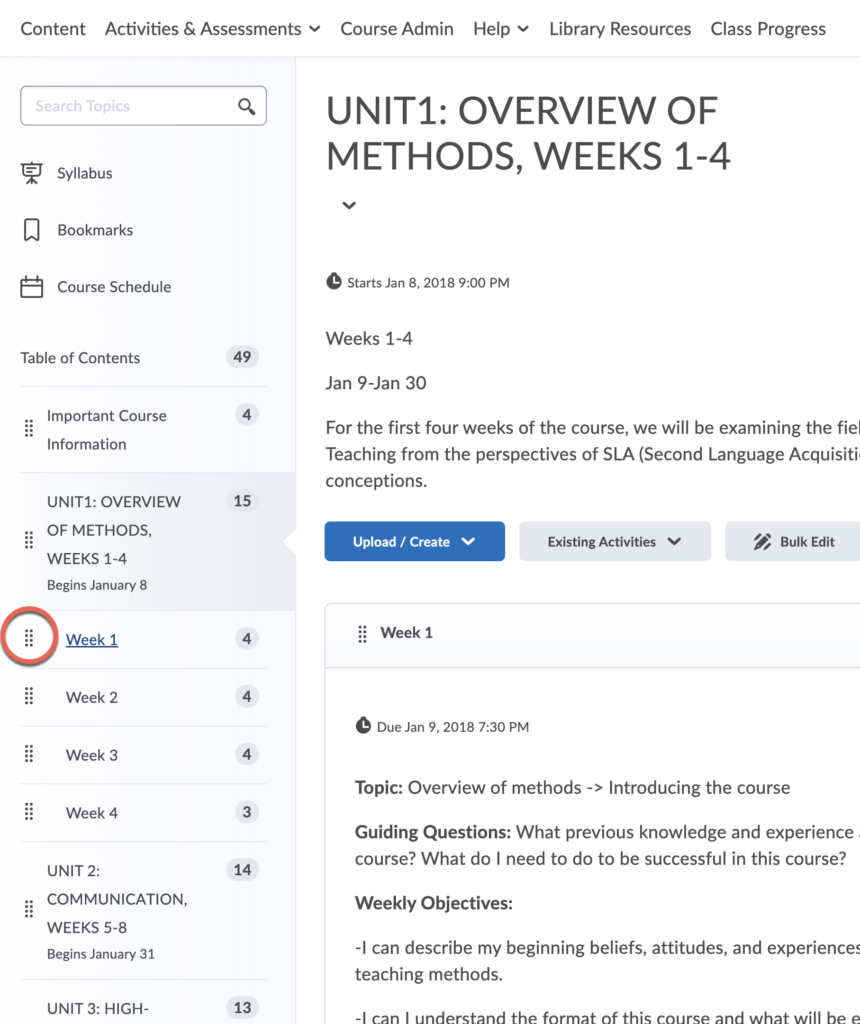Expand chevron under the unit title
This screenshot has height=1024, width=860.
point(348,206)
